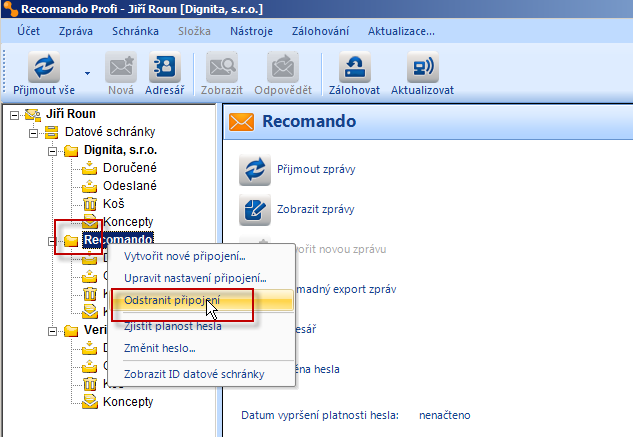
Task: Click Přijmout zprávy link
Action: (316, 169)
